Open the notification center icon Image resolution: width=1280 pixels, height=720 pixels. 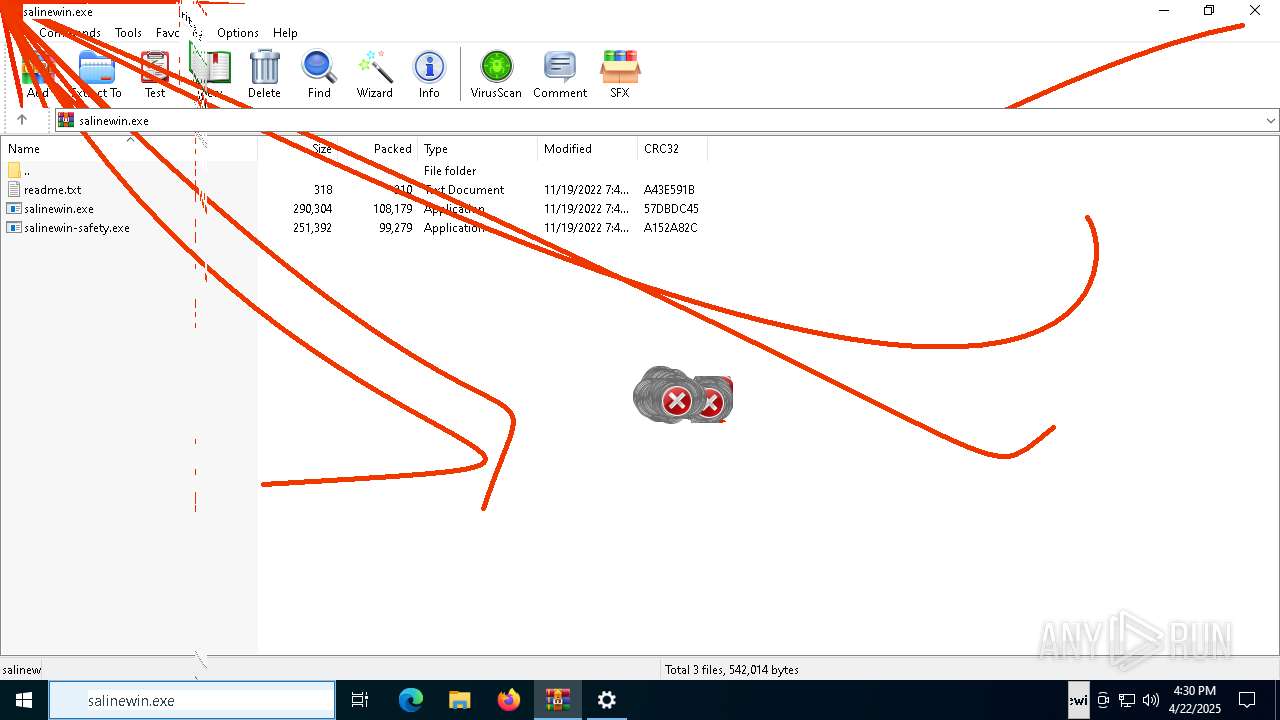1247,700
